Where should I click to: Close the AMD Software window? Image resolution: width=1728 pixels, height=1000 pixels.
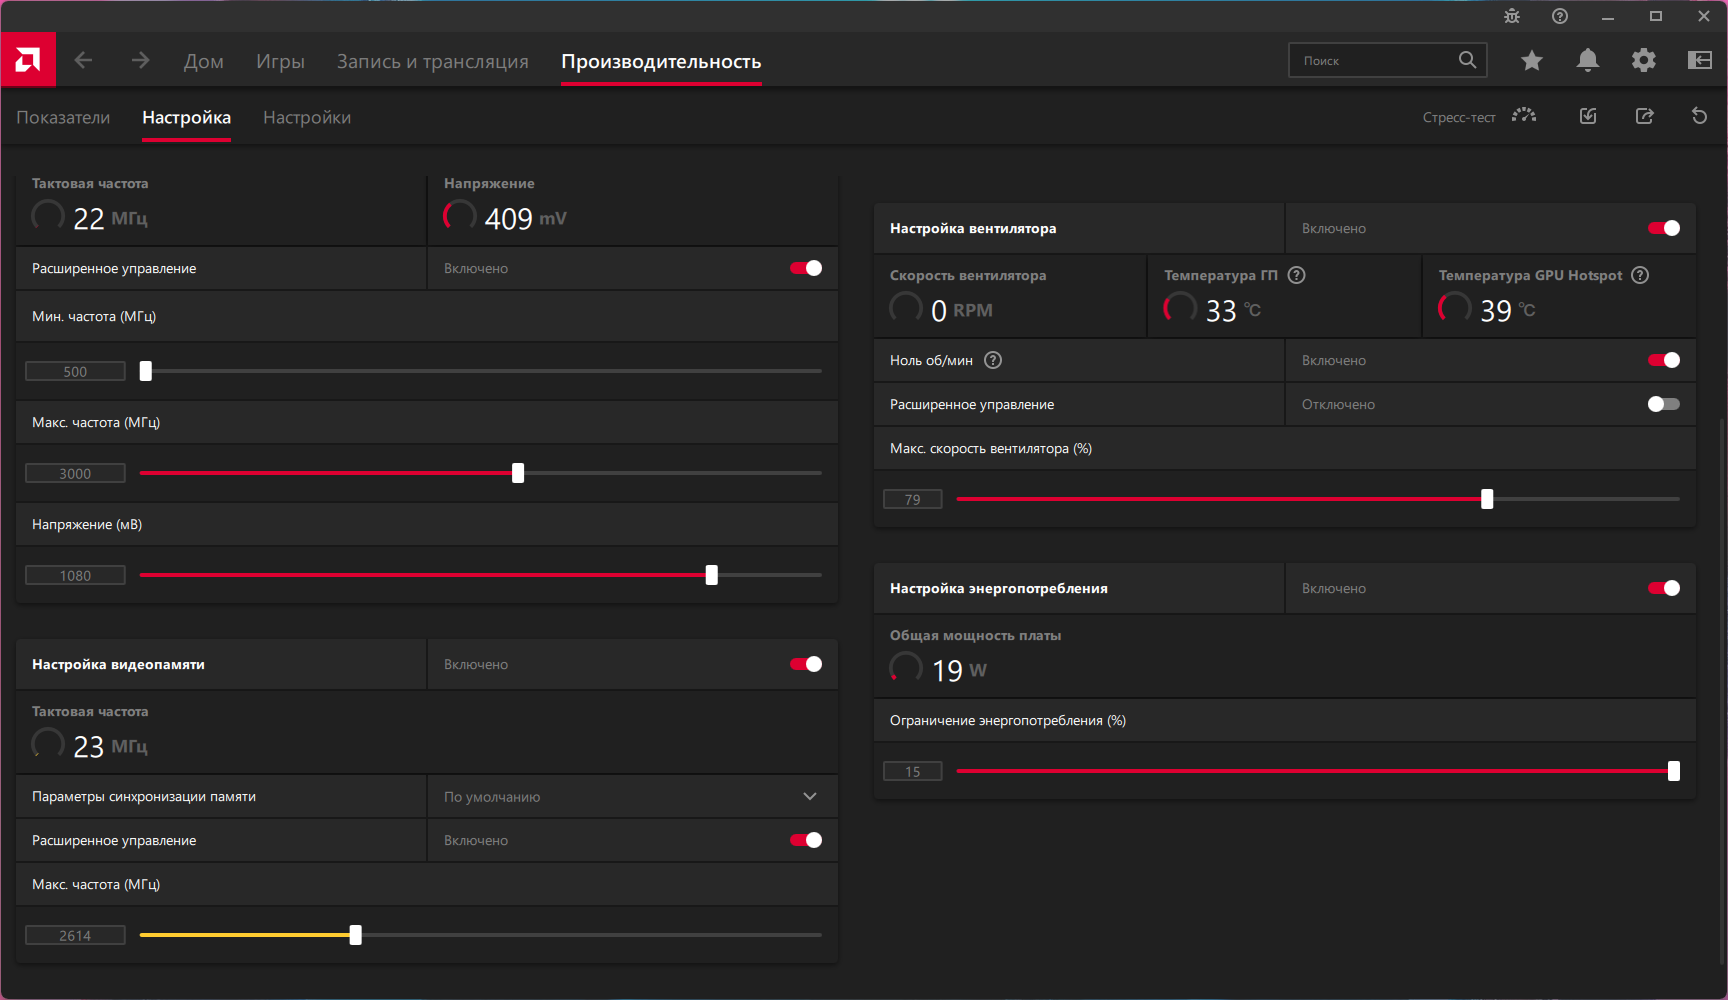point(1704,16)
